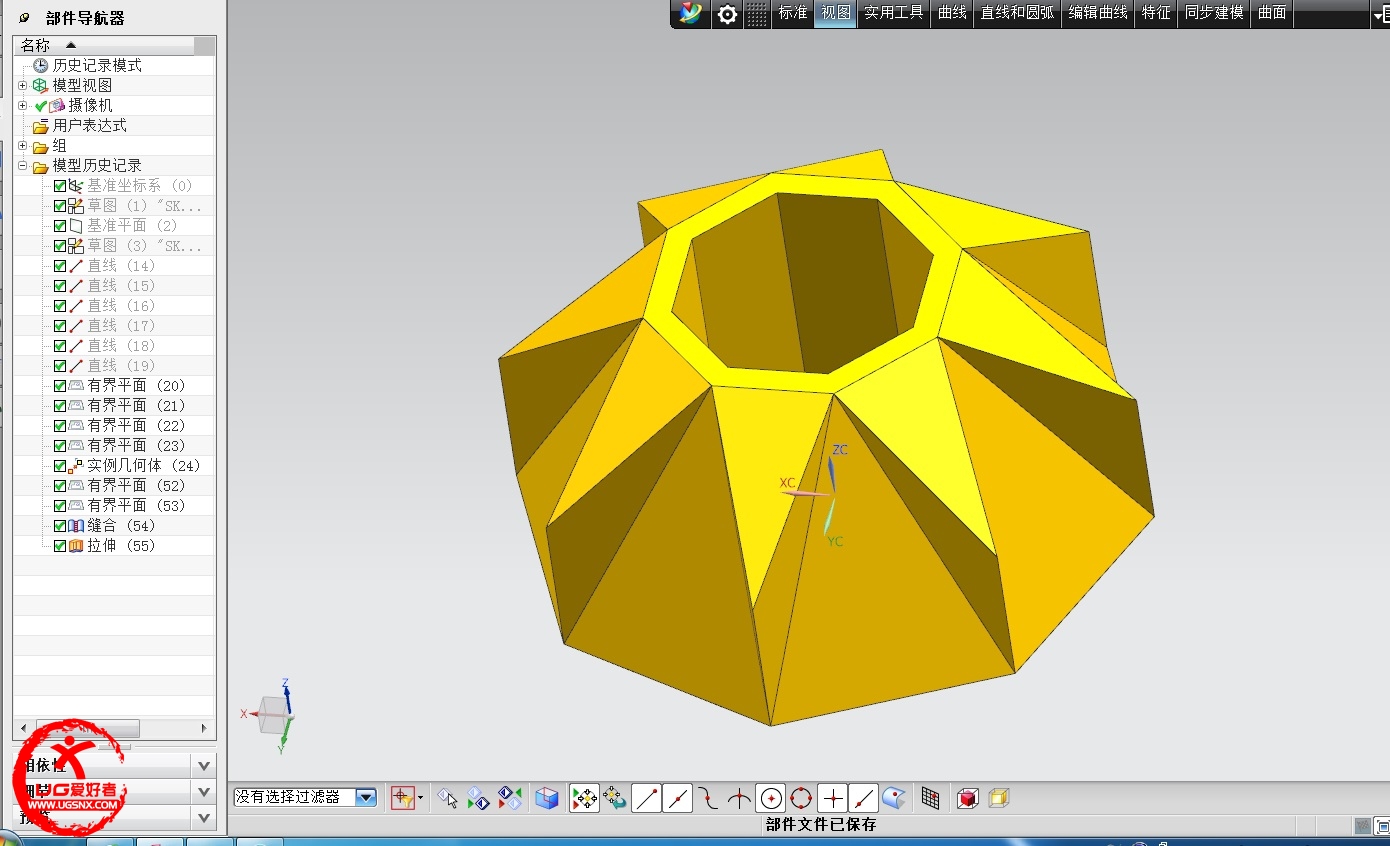1390x846 pixels.
Task: Toggle the 有界平面 (20) checkbox
Action: [60, 386]
